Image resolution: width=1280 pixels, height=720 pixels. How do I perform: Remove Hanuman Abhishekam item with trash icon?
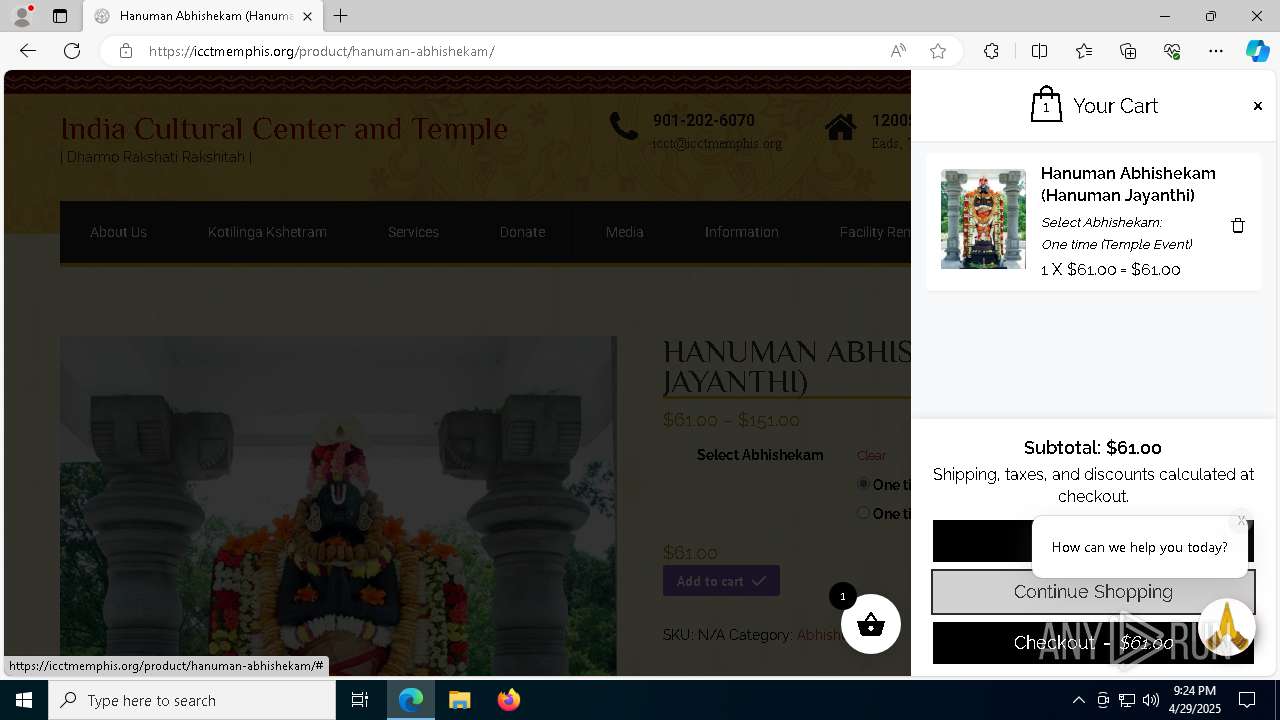[1237, 225]
